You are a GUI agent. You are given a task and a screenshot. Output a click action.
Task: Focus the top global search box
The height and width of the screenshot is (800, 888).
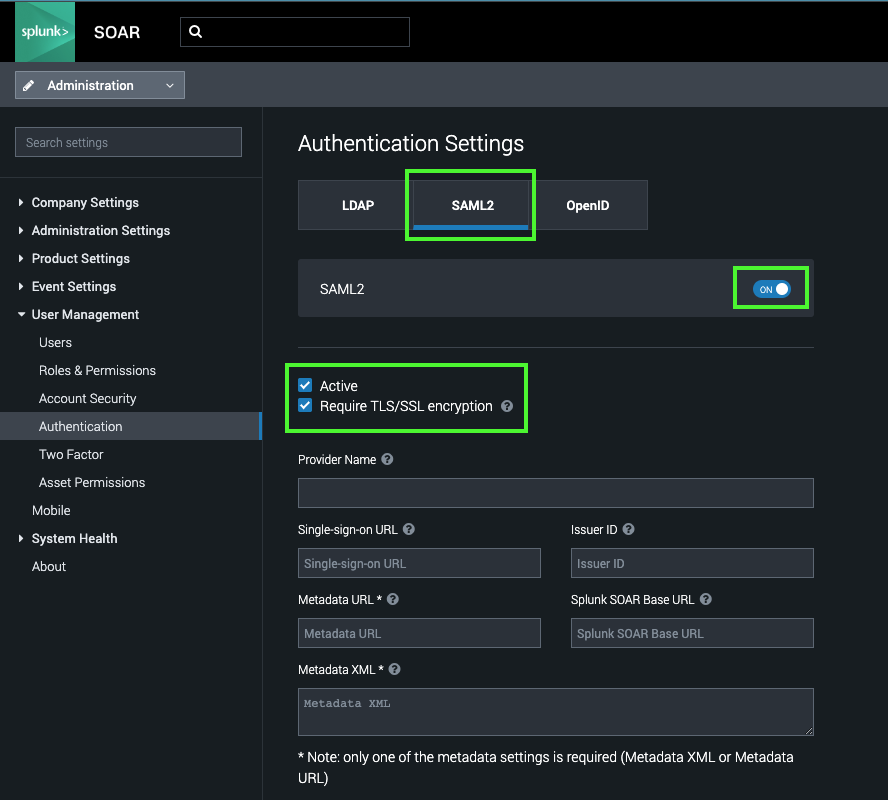click(x=294, y=32)
